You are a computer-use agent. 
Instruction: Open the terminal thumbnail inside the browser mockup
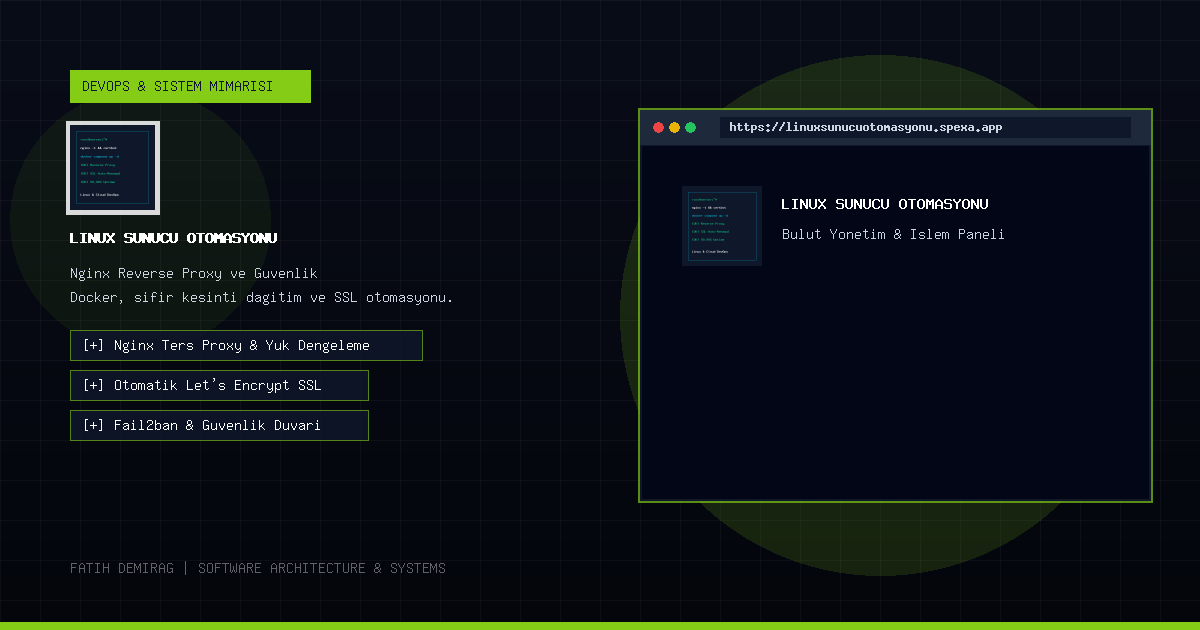[x=722, y=226]
